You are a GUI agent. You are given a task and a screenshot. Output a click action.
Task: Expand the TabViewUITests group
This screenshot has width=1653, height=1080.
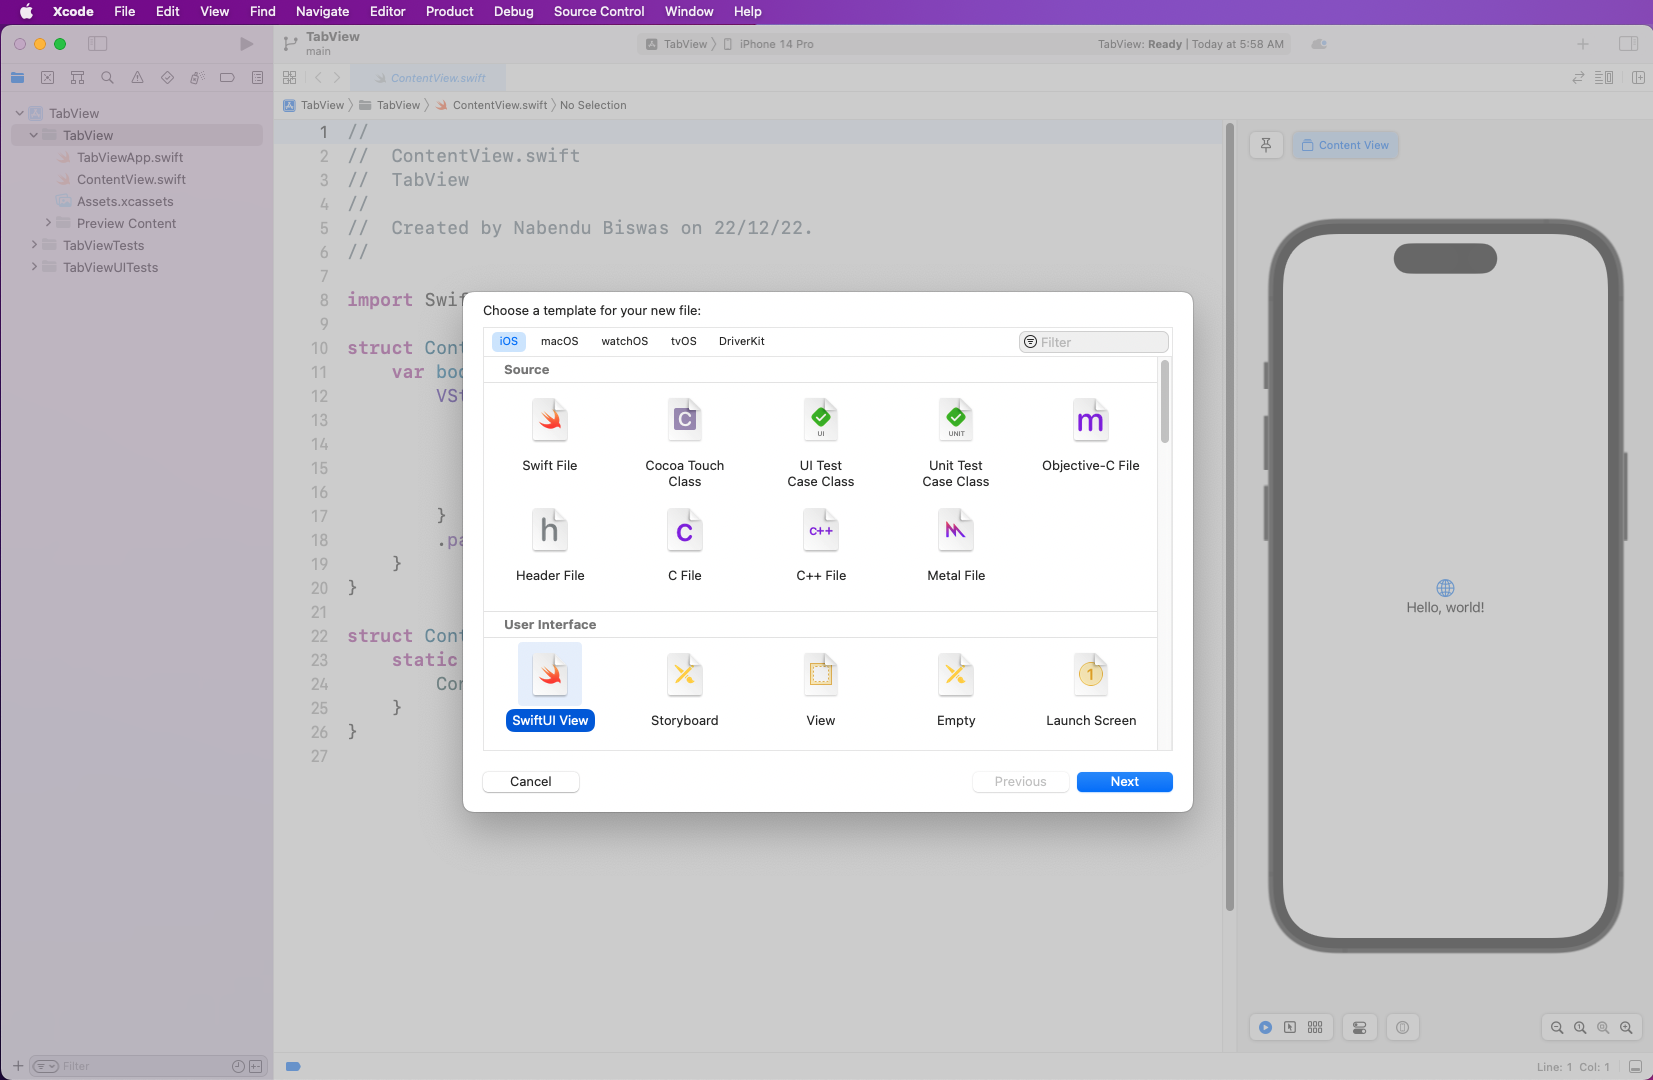(34, 267)
